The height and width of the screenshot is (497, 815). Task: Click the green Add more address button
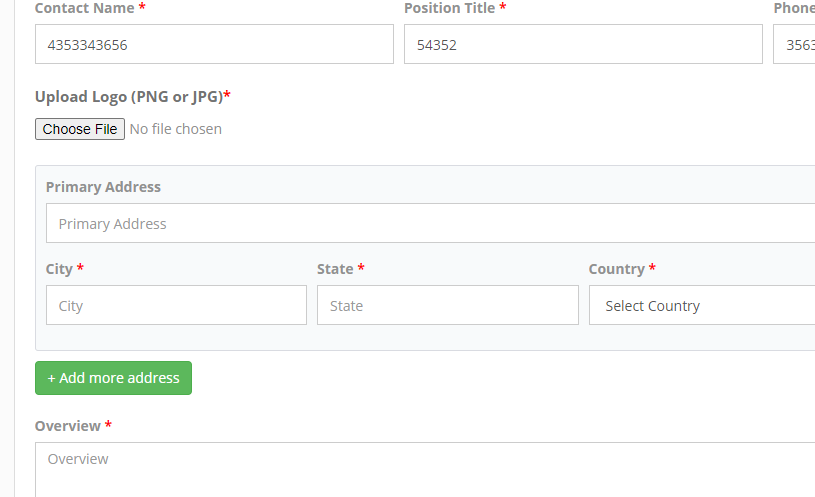coord(113,378)
